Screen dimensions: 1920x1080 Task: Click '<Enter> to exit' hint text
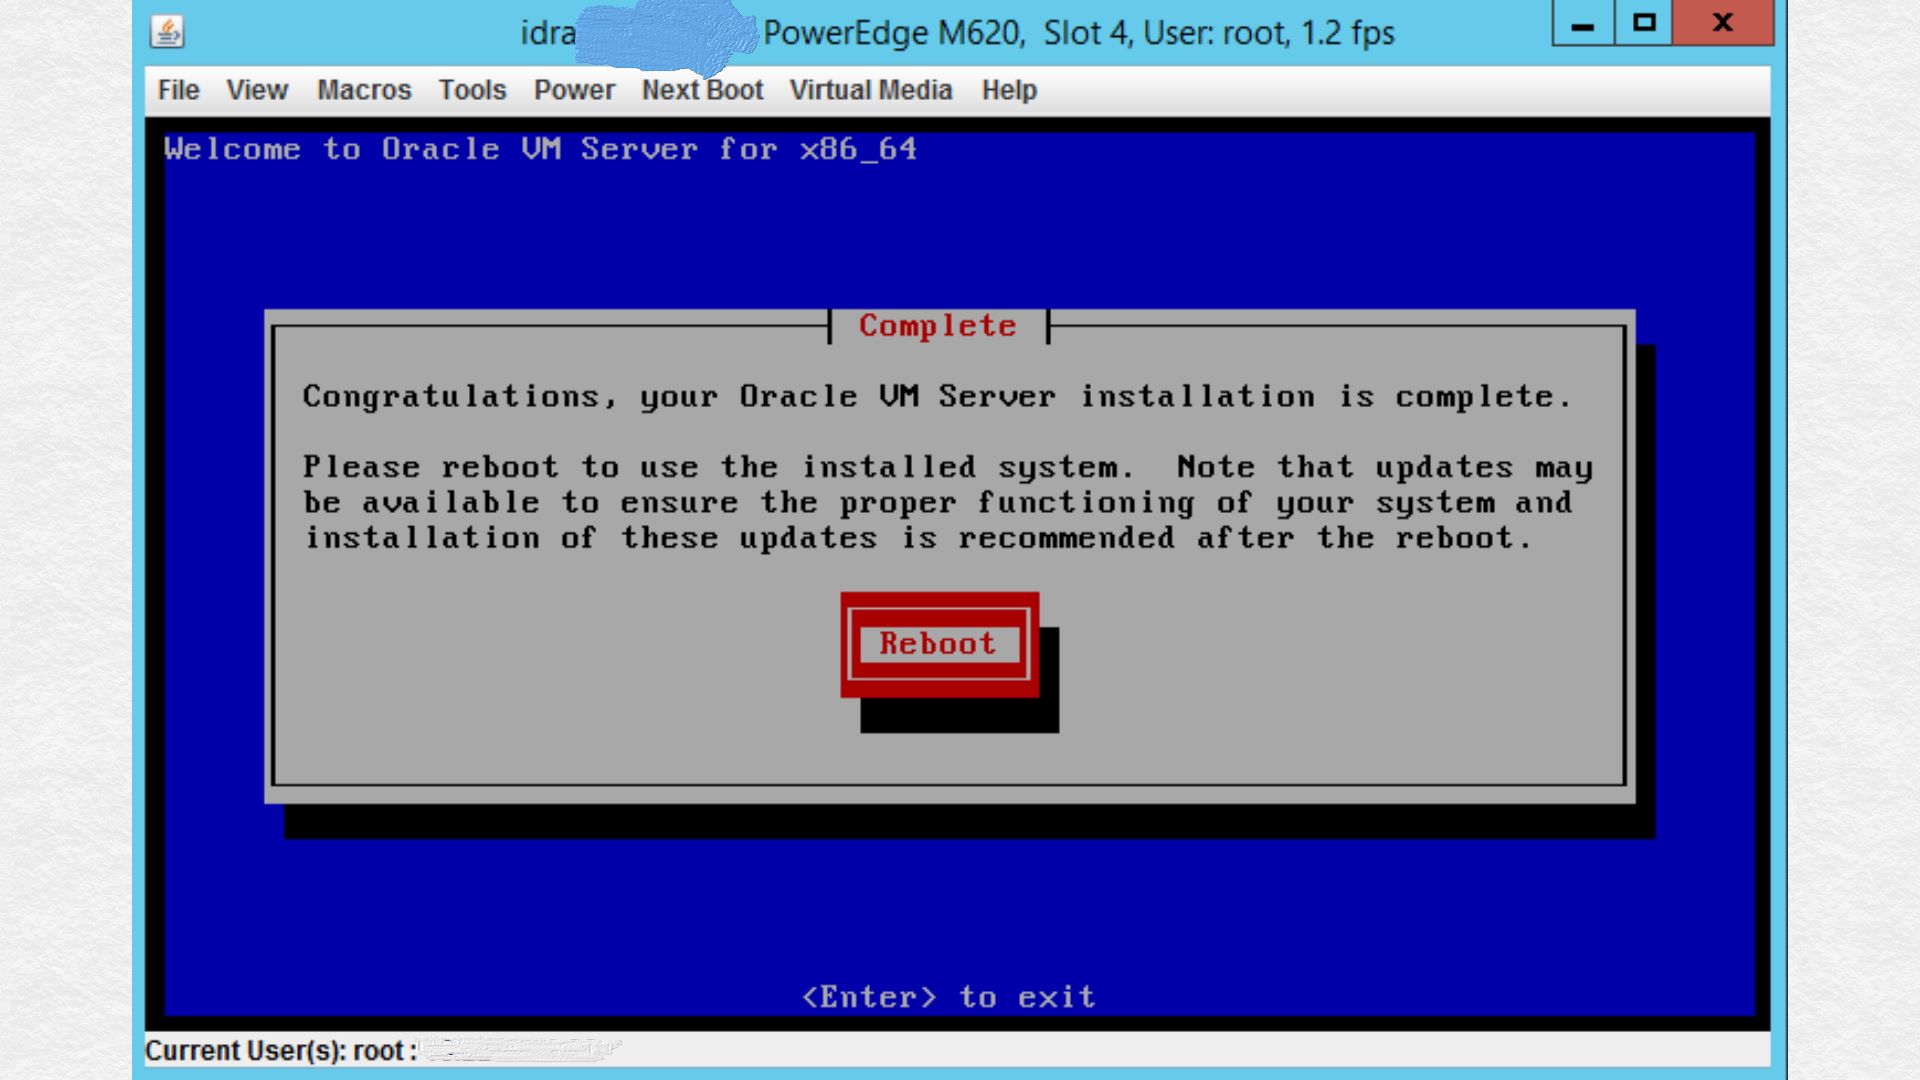click(949, 997)
